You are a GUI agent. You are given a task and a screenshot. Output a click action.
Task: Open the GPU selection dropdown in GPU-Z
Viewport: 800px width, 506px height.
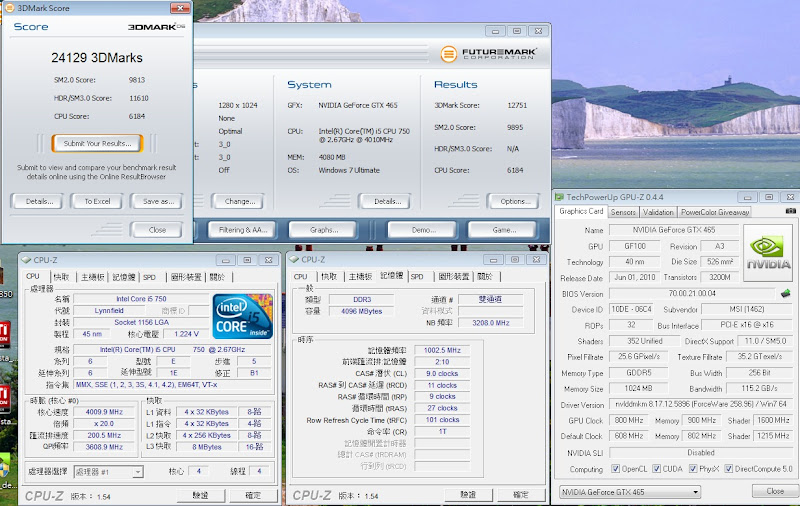tap(630, 492)
